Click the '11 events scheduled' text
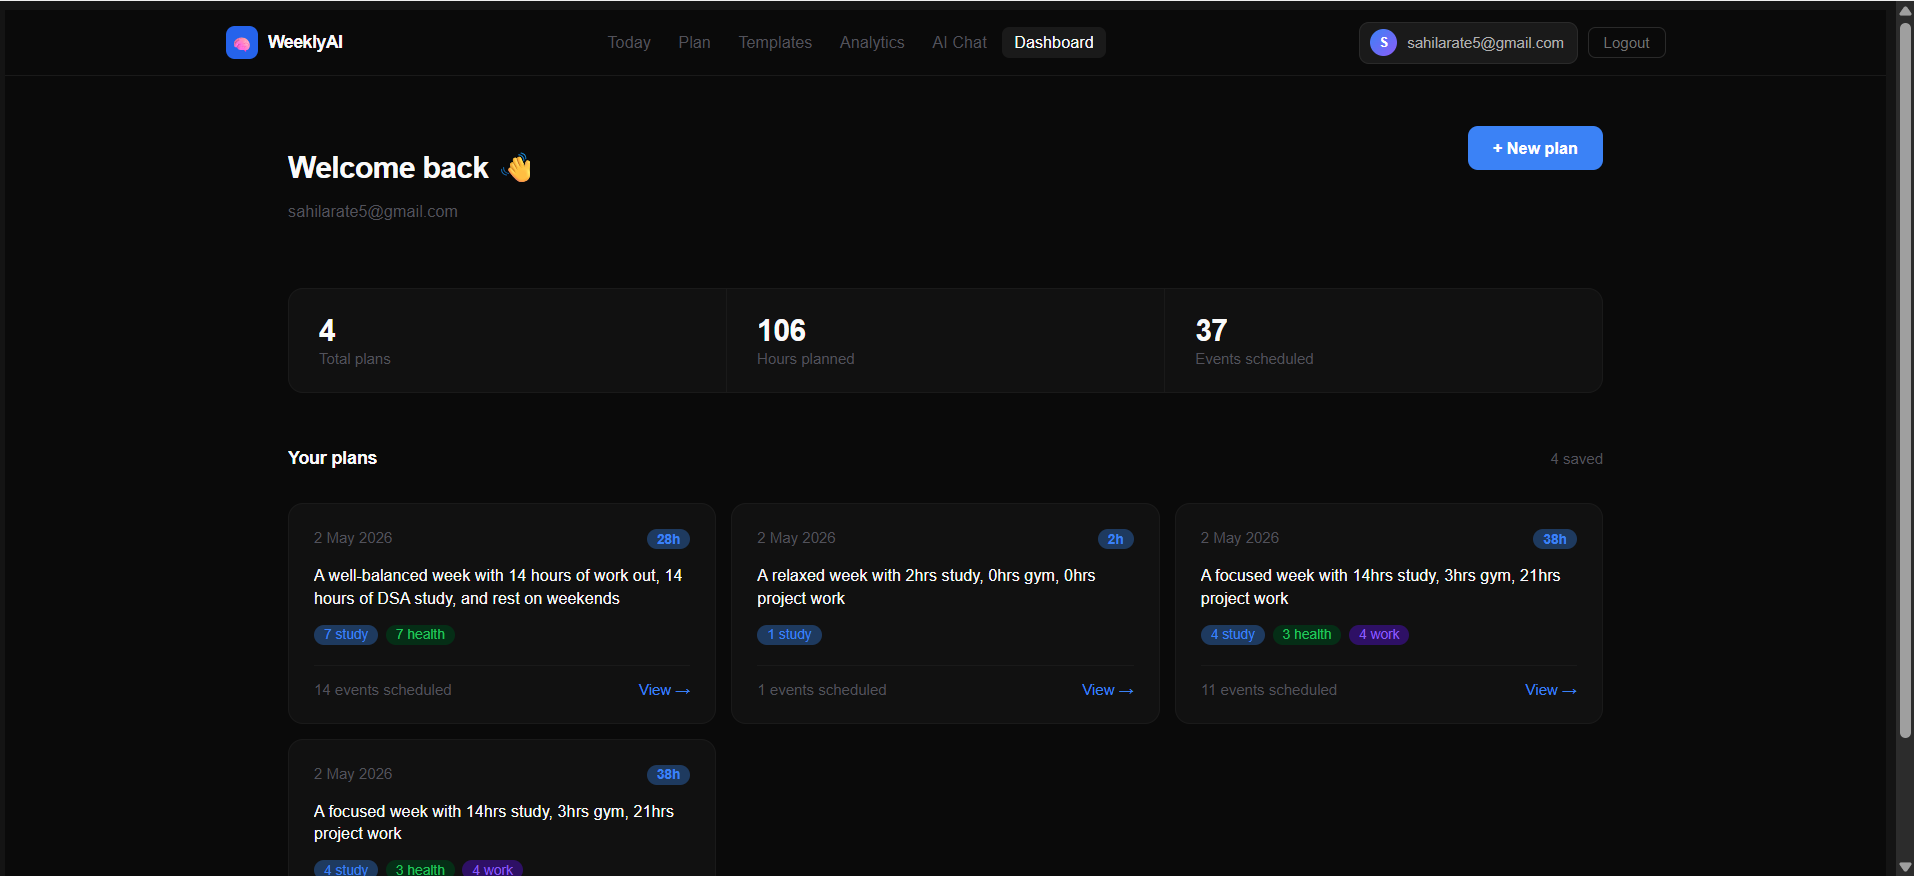Viewport: 1914px width, 876px height. point(1268,690)
